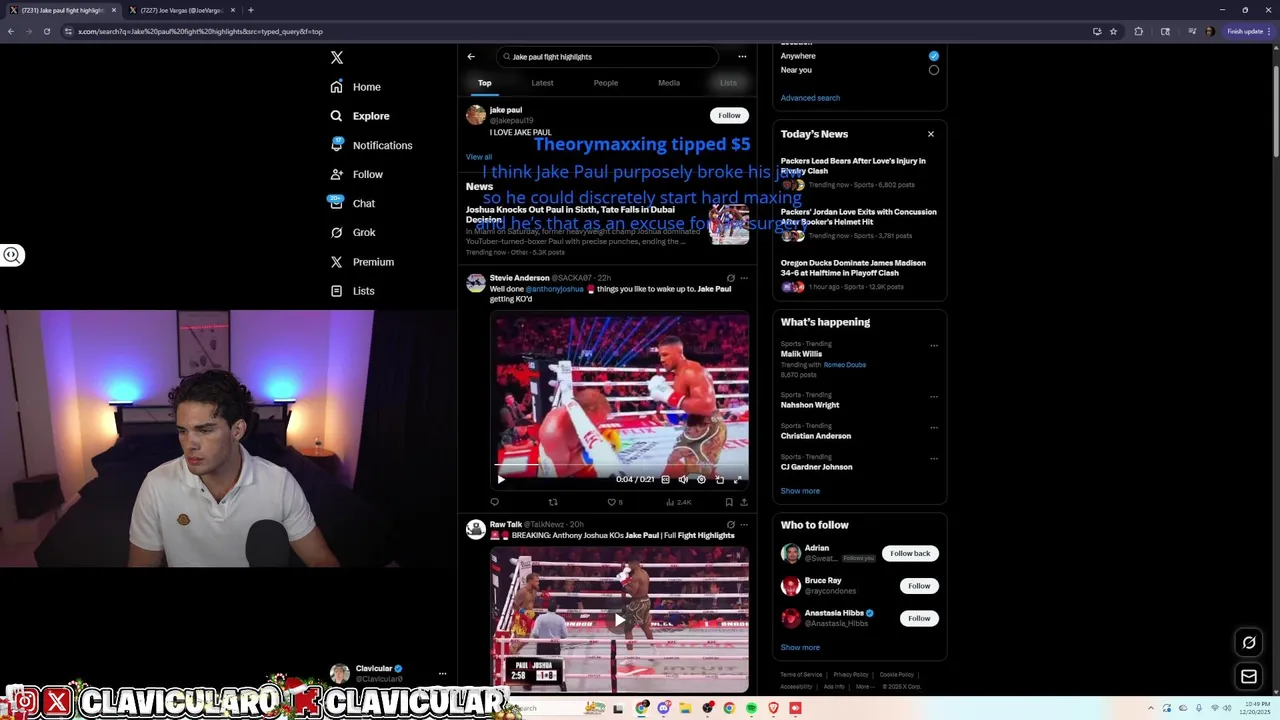Screen dimensions: 1280x720
Task: Open video settings gear in player
Action: pos(701,479)
